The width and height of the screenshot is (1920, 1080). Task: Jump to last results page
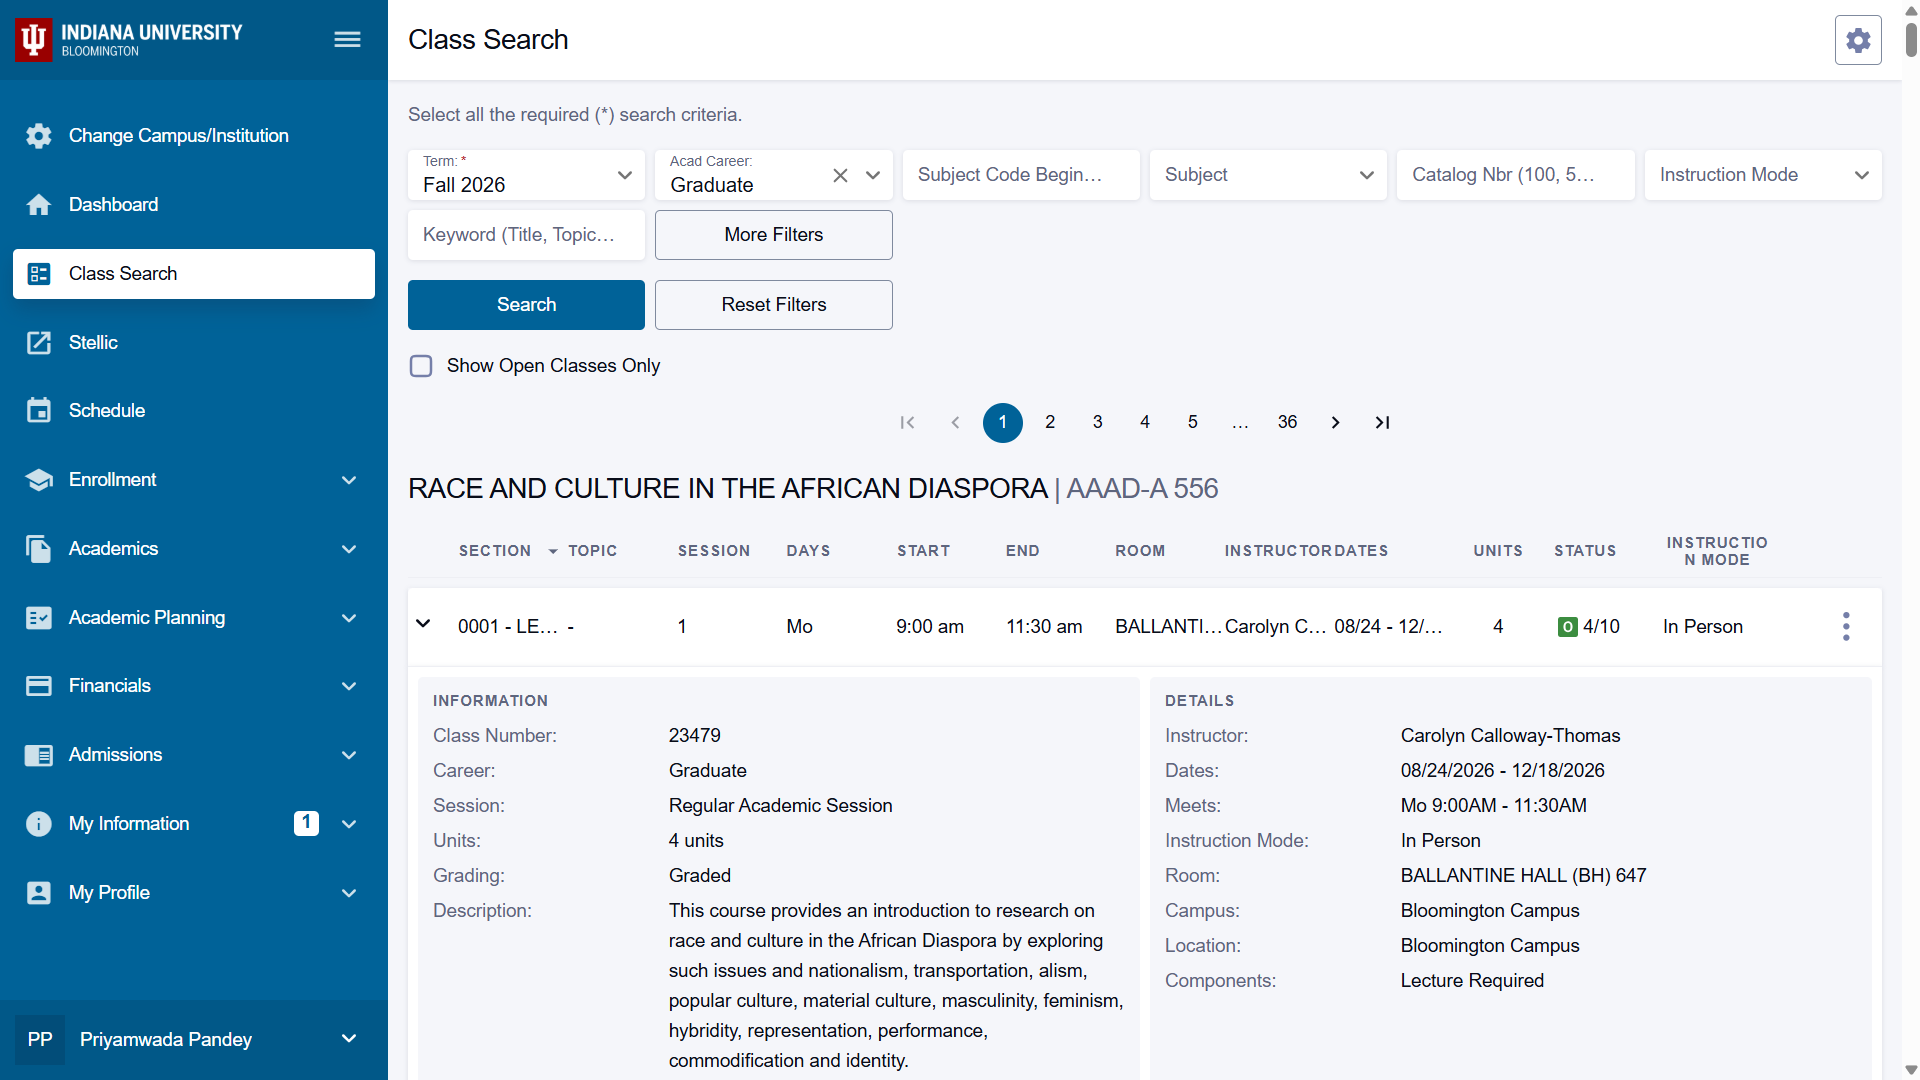pyautogui.click(x=1382, y=423)
